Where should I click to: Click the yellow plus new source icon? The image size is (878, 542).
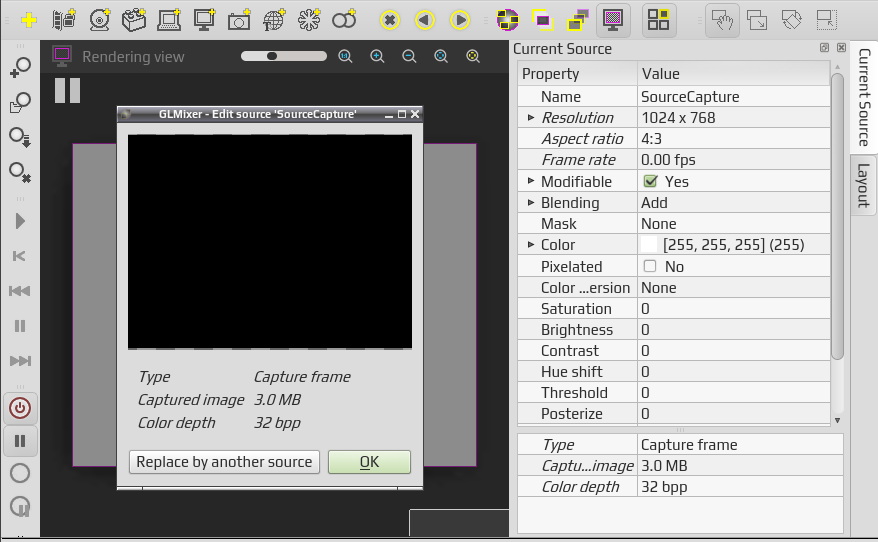[x=29, y=21]
